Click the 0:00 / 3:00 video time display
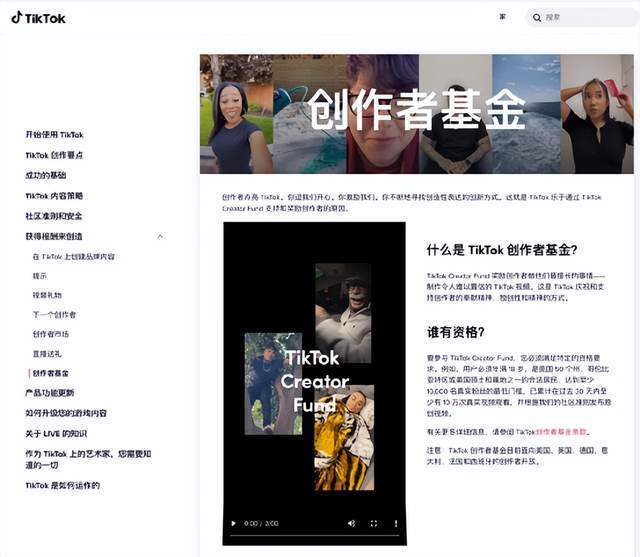The height and width of the screenshot is (557, 640). point(261,524)
